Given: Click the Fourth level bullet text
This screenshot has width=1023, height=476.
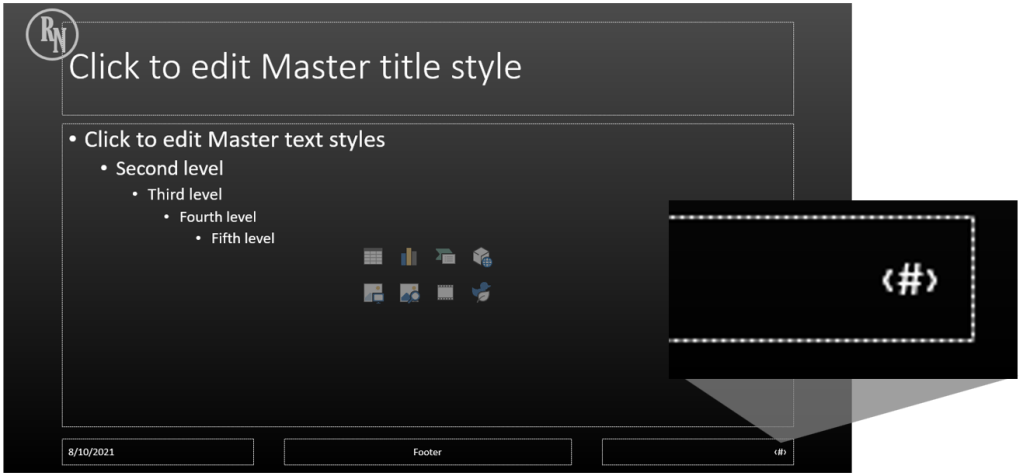Looking at the screenshot, I should 217,217.
